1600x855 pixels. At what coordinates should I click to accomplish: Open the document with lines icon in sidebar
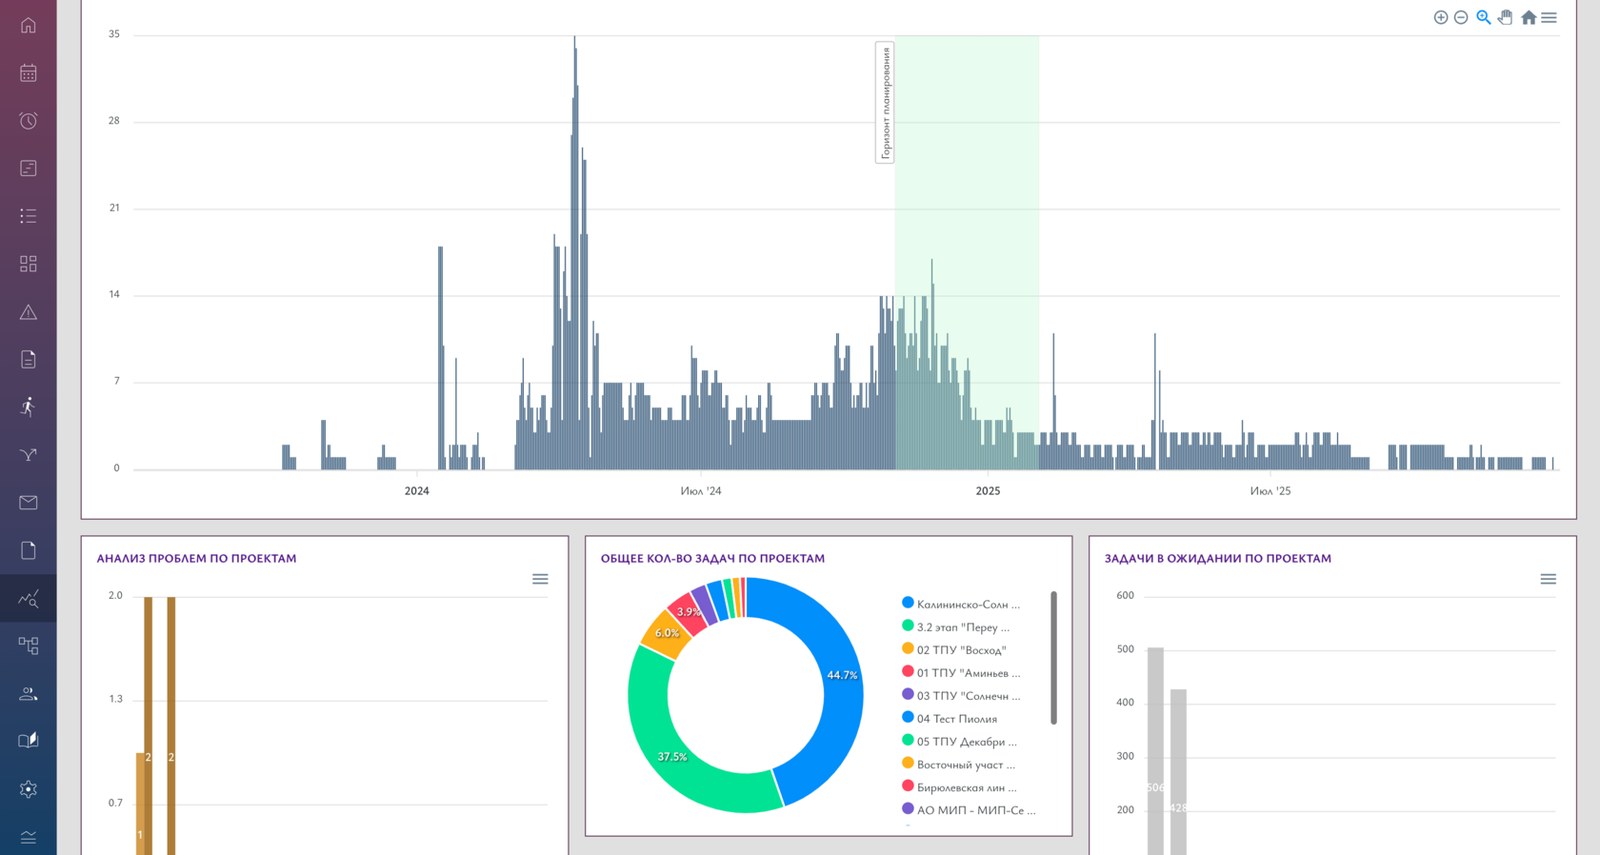[x=28, y=359]
